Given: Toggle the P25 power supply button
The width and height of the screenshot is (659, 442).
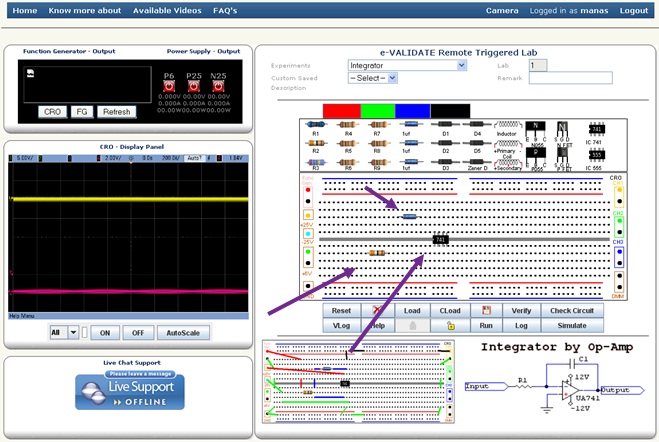Looking at the screenshot, I should tap(194, 86).
